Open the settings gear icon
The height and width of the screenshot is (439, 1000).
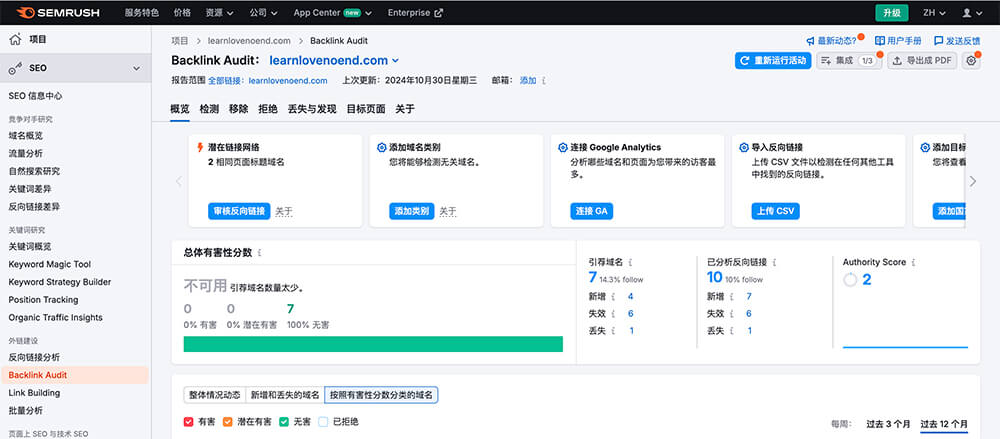tap(971, 61)
